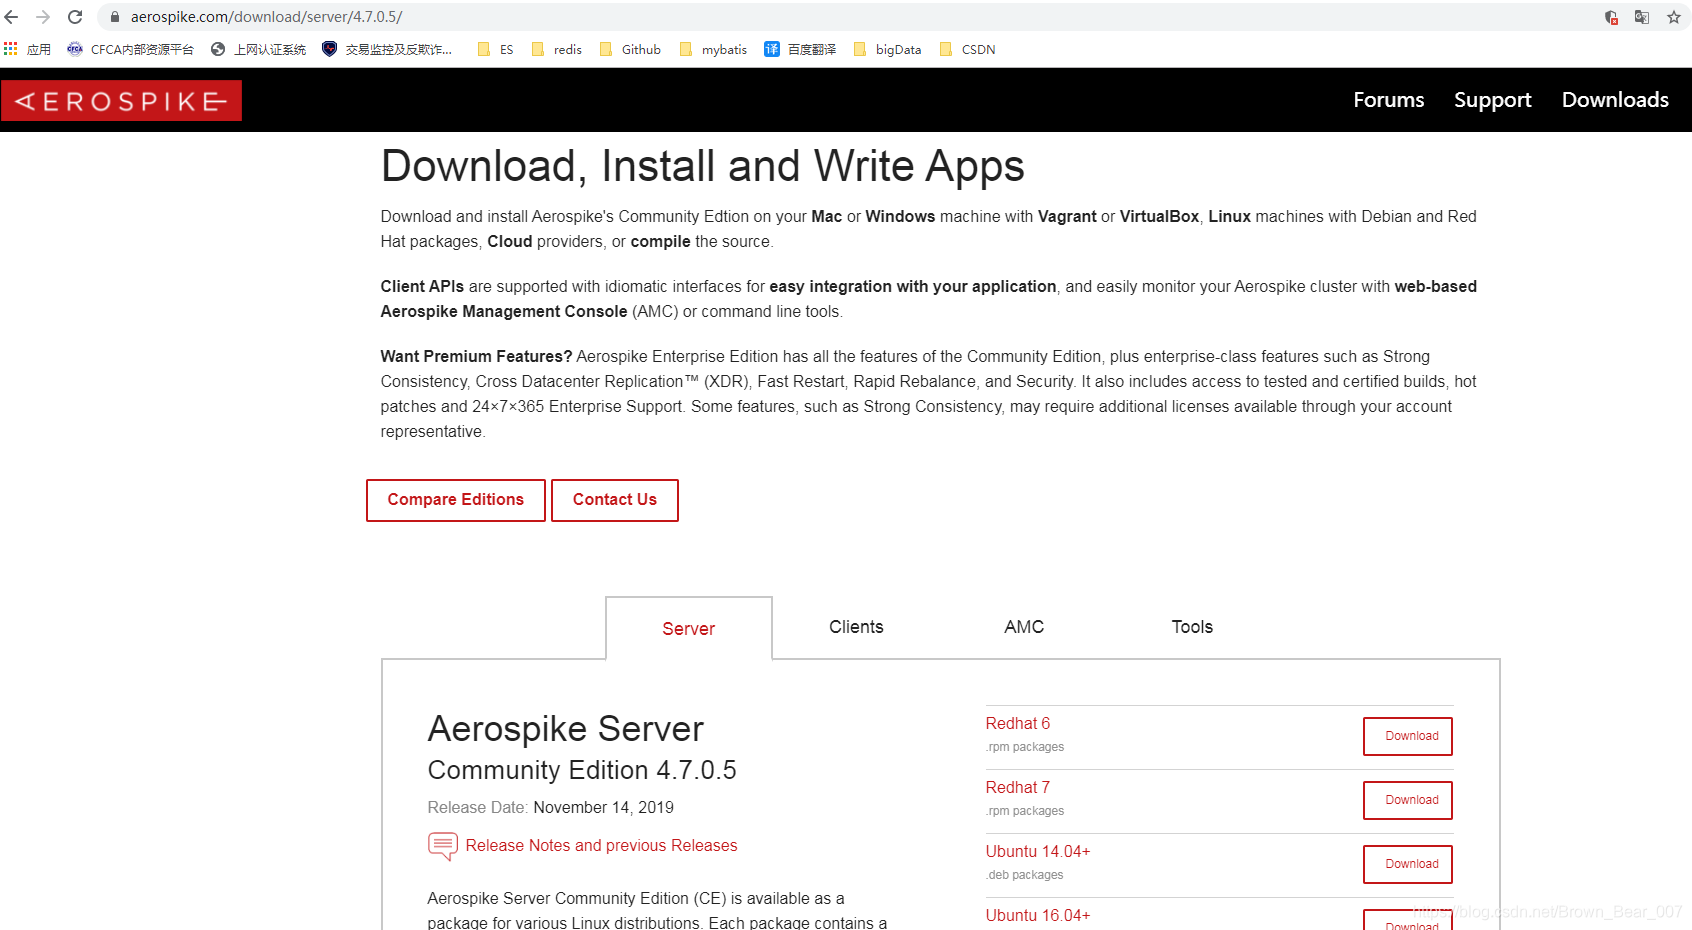Click the browser forward arrow
This screenshot has width=1692, height=930.
[43, 17]
